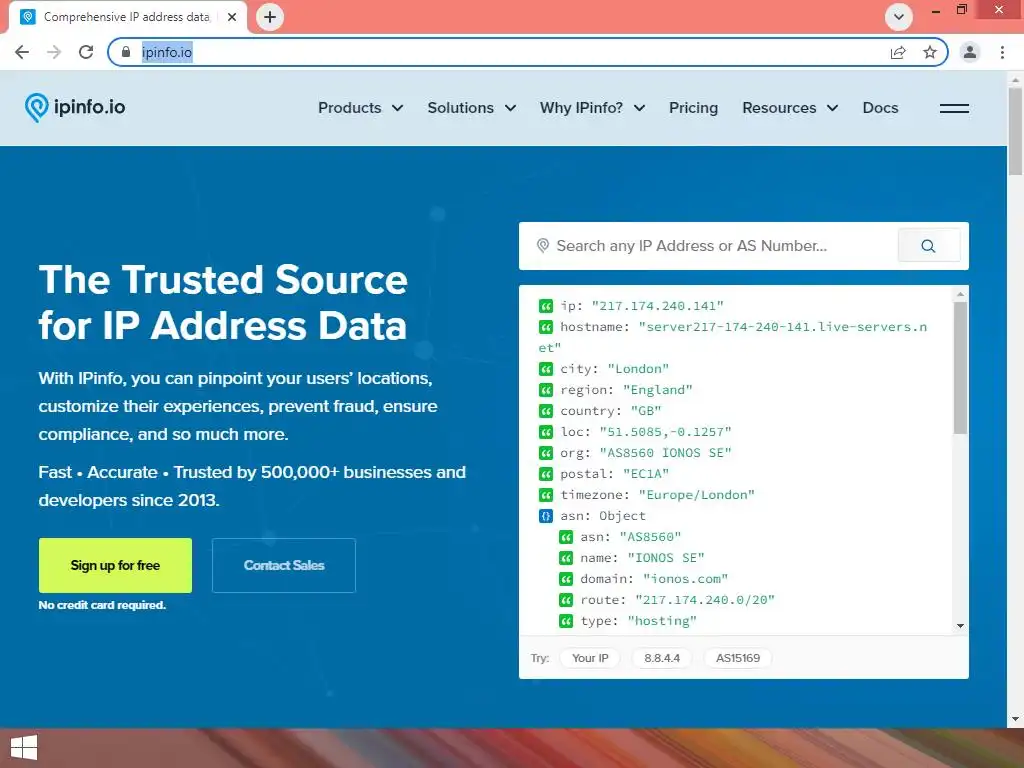Click JSON panel scroll up arrow
Image resolution: width=1024 pixels, height=768 pixels.
tap(960, 295)
